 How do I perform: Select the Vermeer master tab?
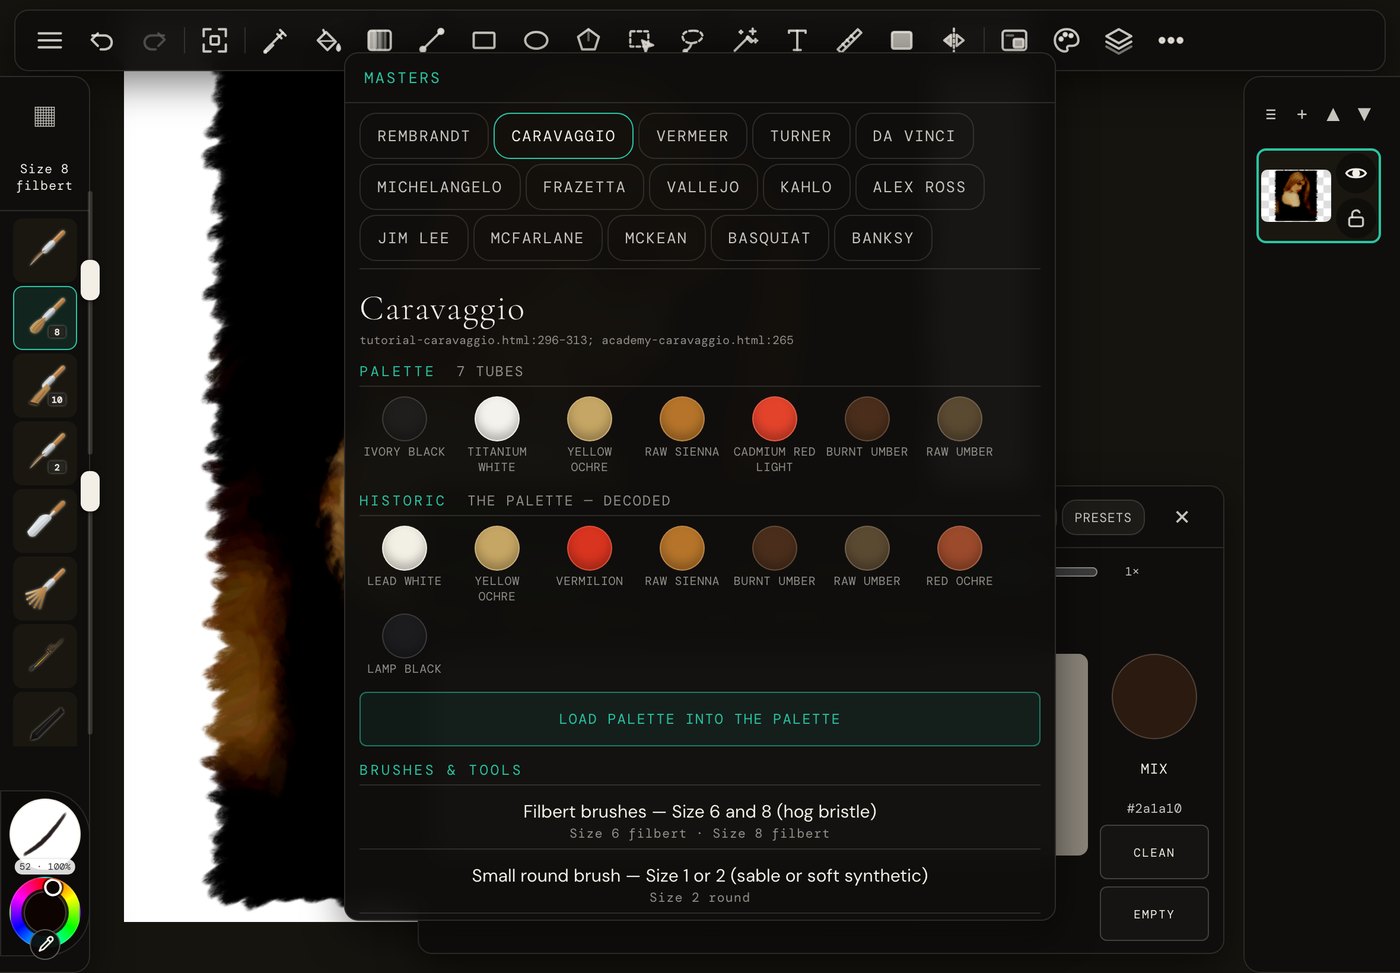tap(692, 136)
